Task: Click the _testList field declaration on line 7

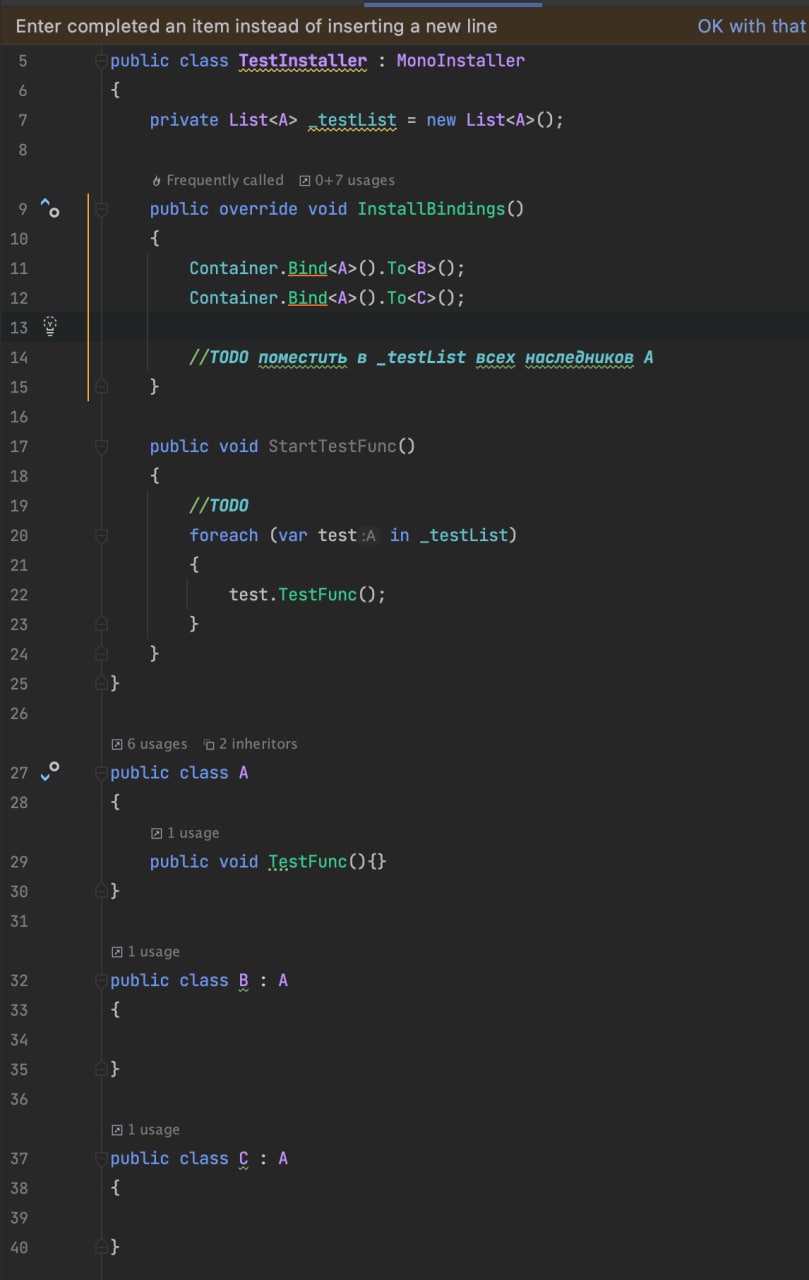Action: click(x=352, y=120)
